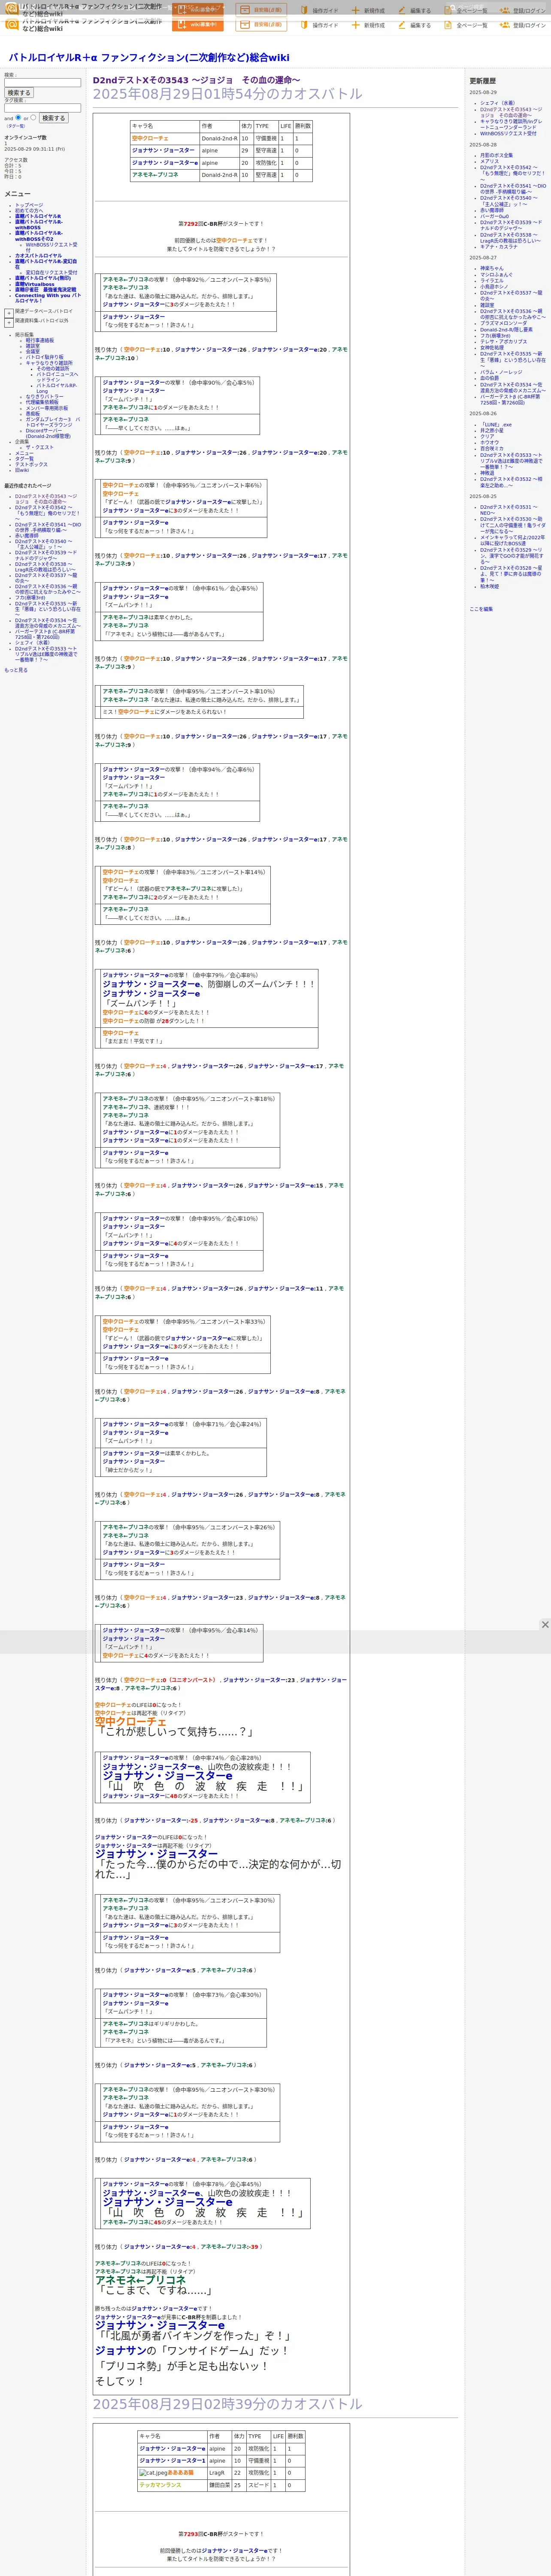Screen dimensions: 551x2576
Task: Close the overlay banner with the X button
Action: pos(545,1625)
